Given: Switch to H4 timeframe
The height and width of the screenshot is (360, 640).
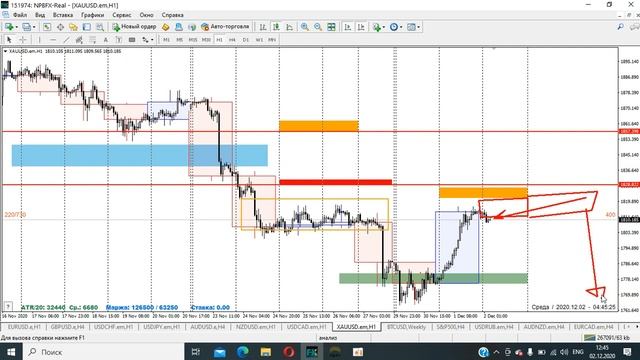Looking at the screenshot, I should pyautogui.click(x=232, y=40).
